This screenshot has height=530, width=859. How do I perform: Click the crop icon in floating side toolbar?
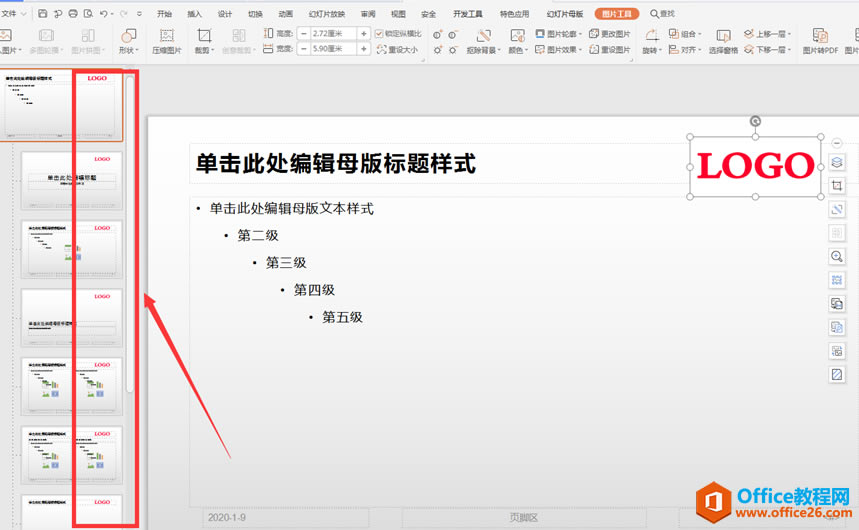tap(837, 186)
